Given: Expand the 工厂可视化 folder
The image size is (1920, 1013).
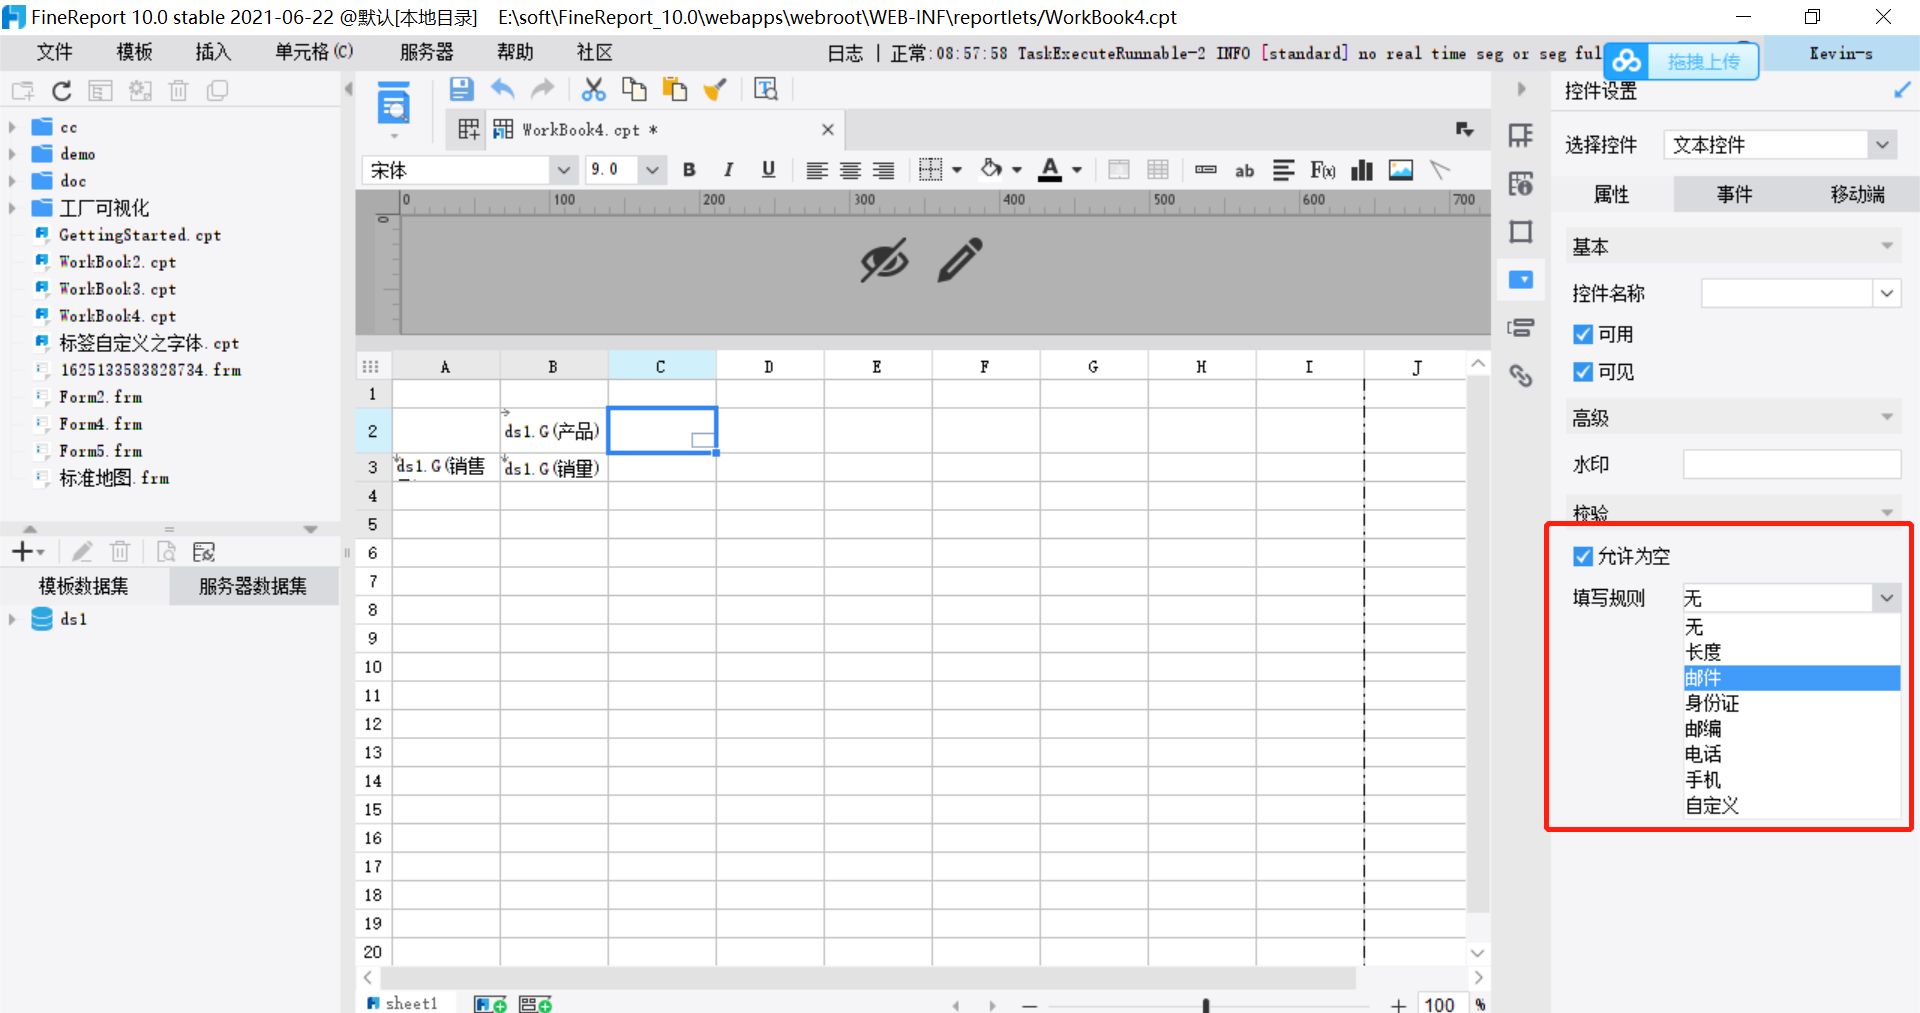Looking at the screenshot, I should pos(12,208).
